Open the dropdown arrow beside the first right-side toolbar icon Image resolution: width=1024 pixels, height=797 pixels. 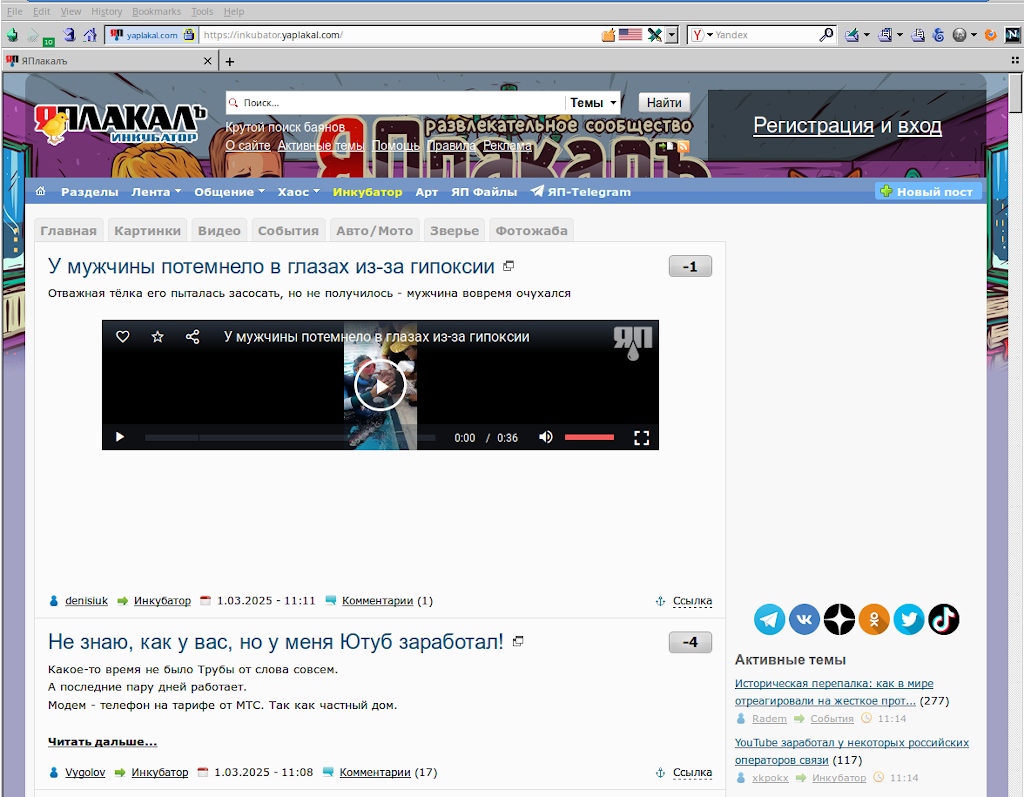pyautogui.click(x=867, y=35)
